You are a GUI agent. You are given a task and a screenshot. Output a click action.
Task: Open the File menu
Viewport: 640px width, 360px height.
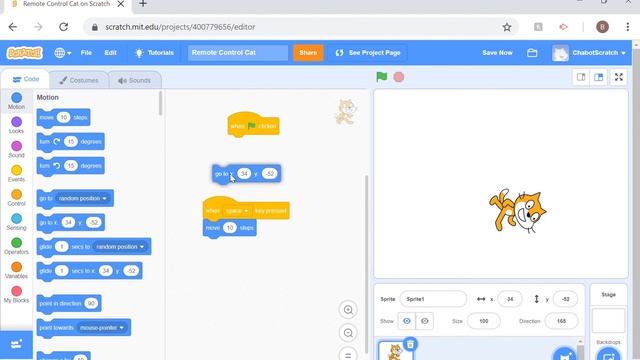[x=86, y=53]
